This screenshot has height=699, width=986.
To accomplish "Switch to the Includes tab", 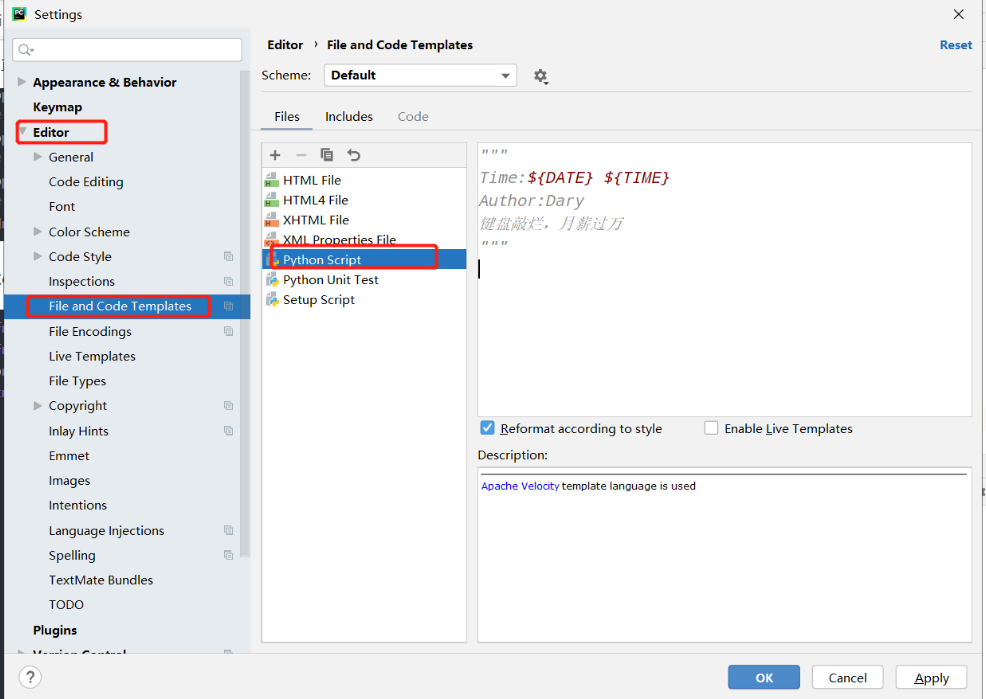I will point(349,116).
